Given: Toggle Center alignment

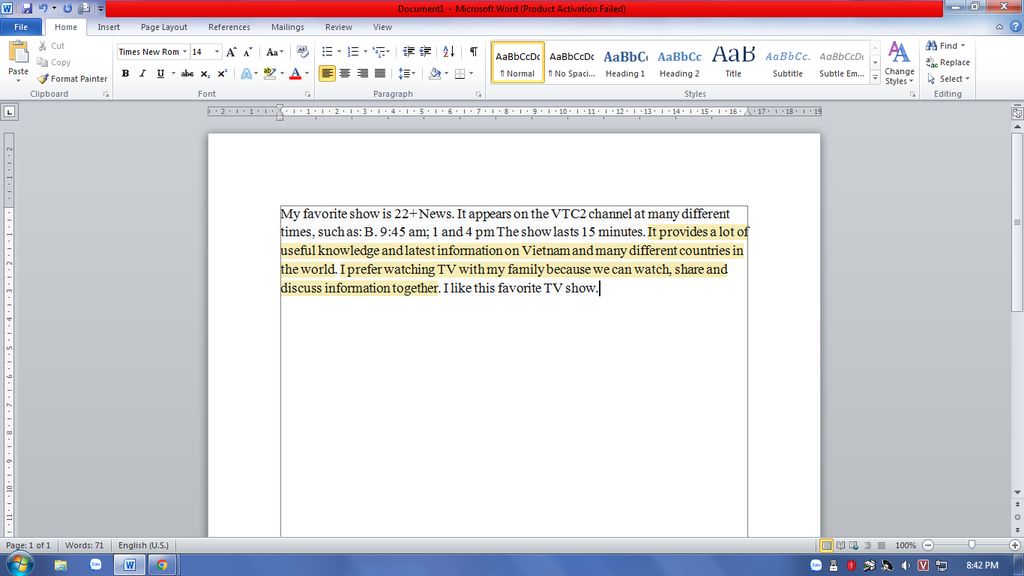Looking at the screenshot, I should pyautogui.click(x=345, y=74).
